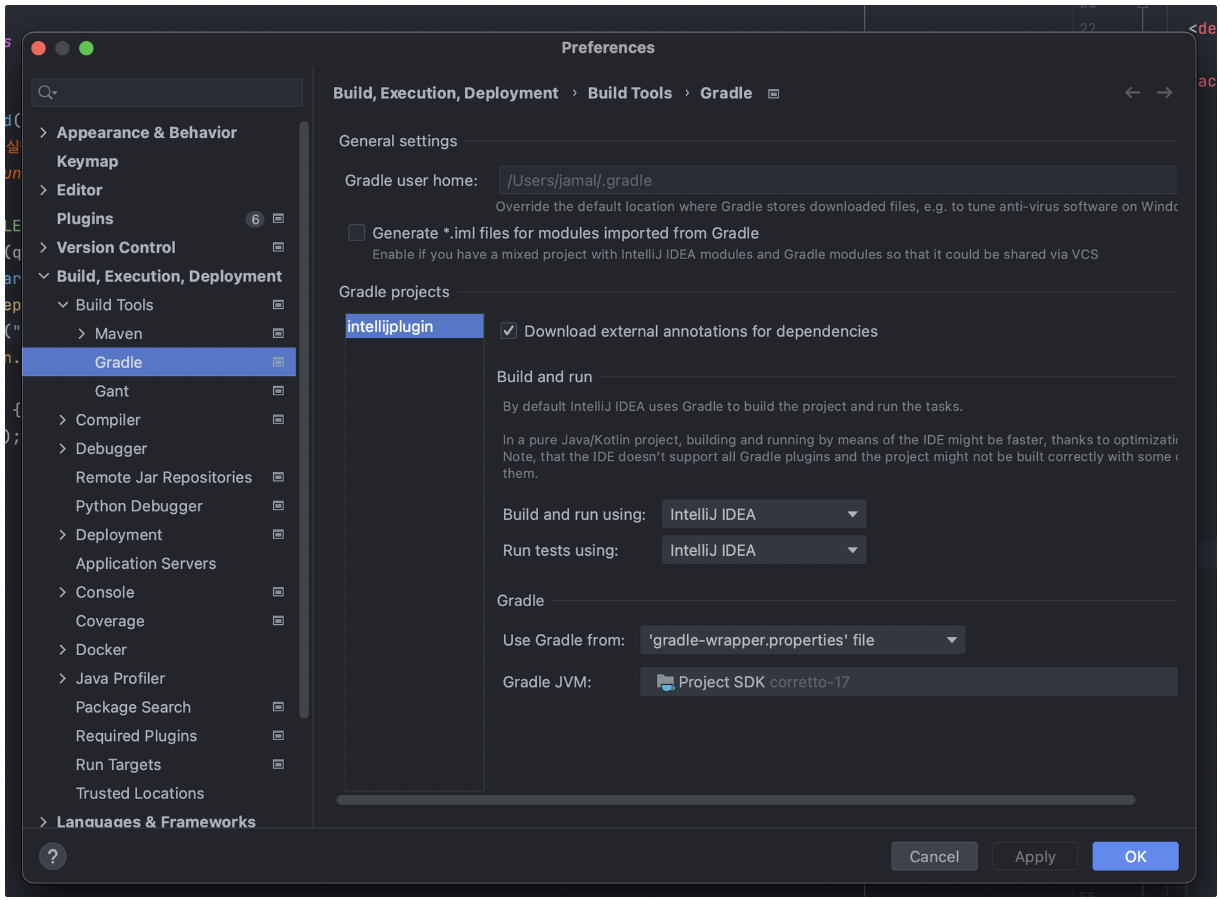Click the project-level icon beside Gradle breadcrumb
The image size is (1220, 900).
tap(773, 94)
